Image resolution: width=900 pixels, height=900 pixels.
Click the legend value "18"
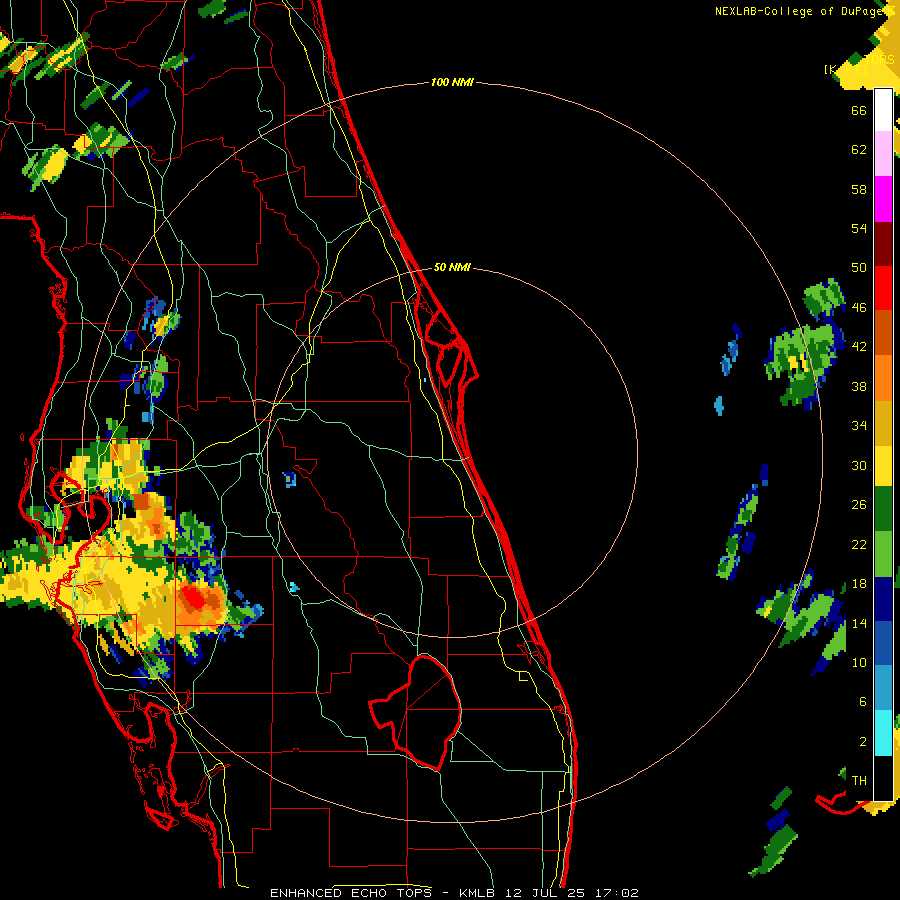pos(859,584)
